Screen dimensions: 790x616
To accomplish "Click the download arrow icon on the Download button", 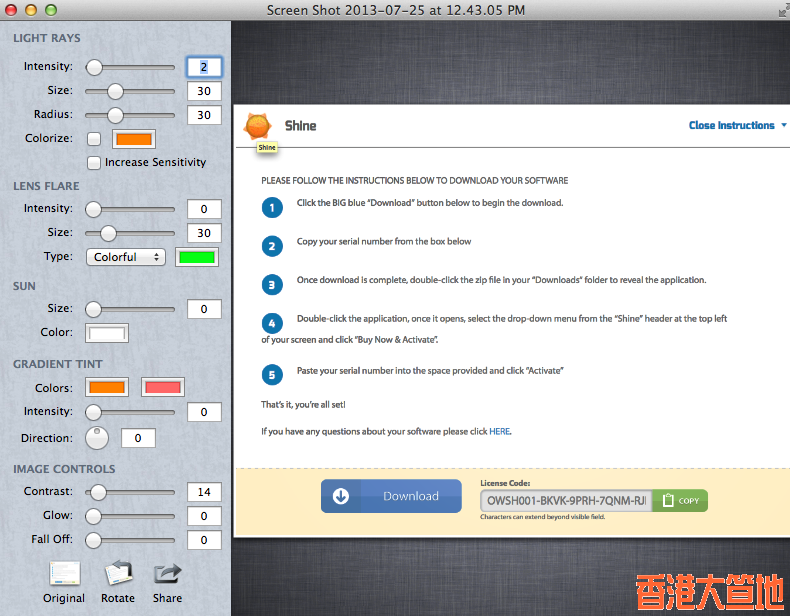I will coord(341,496).
